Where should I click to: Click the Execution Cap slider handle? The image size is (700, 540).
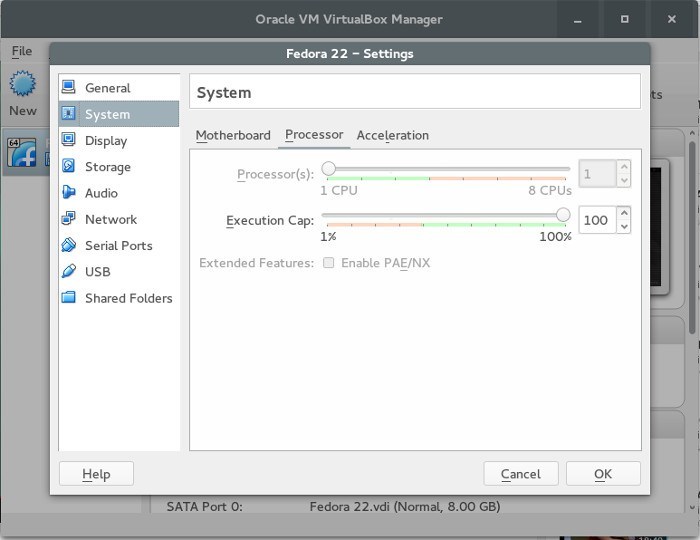point(563,215)
